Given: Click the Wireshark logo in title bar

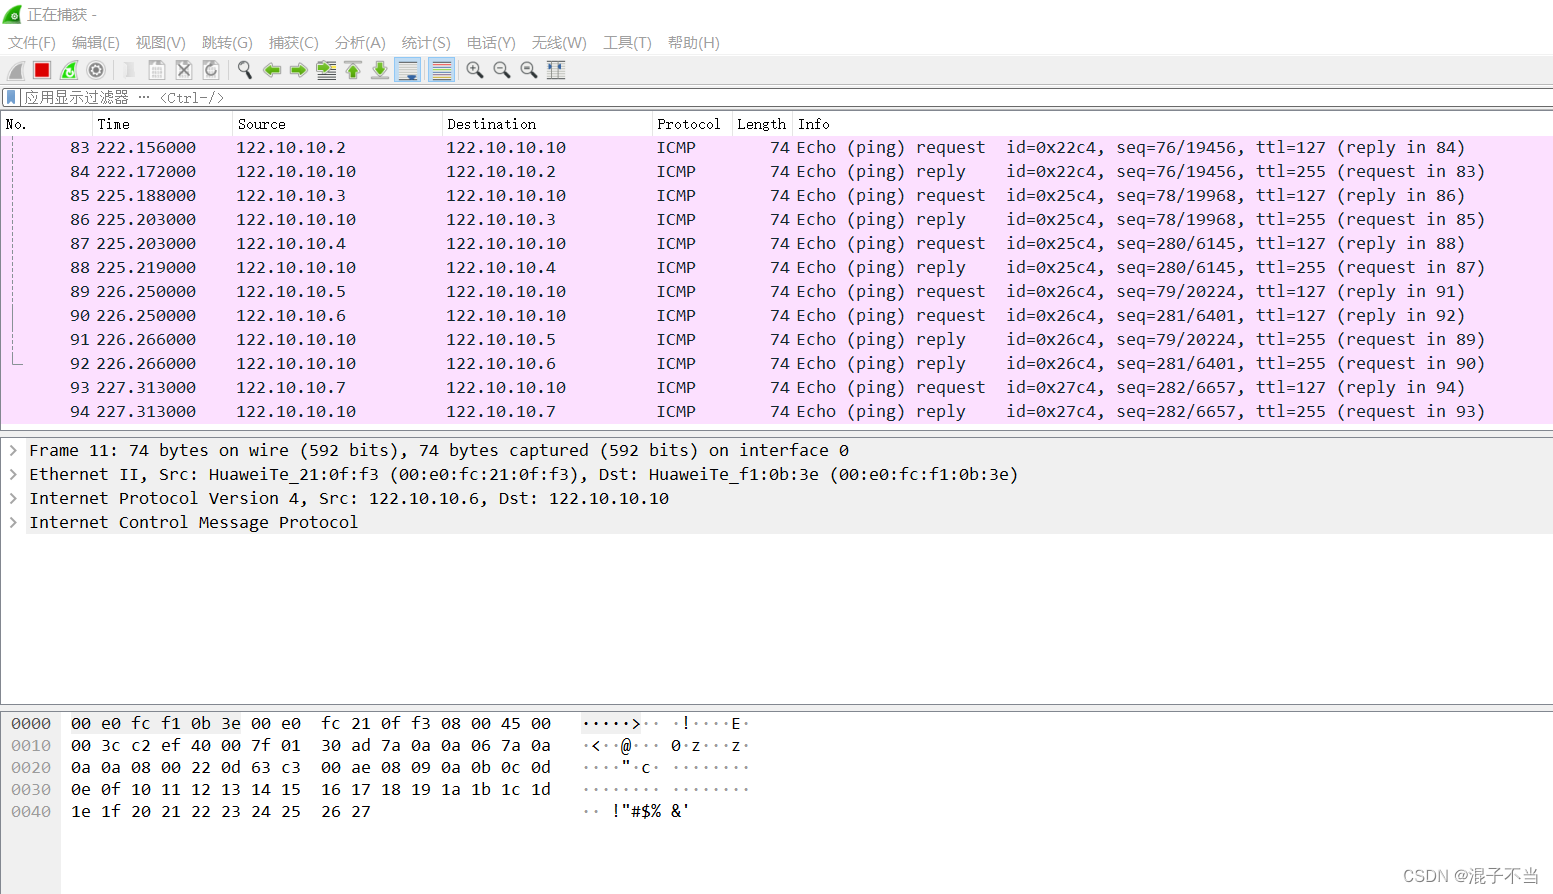Looking at the screenshot, I should pos(12,14).
